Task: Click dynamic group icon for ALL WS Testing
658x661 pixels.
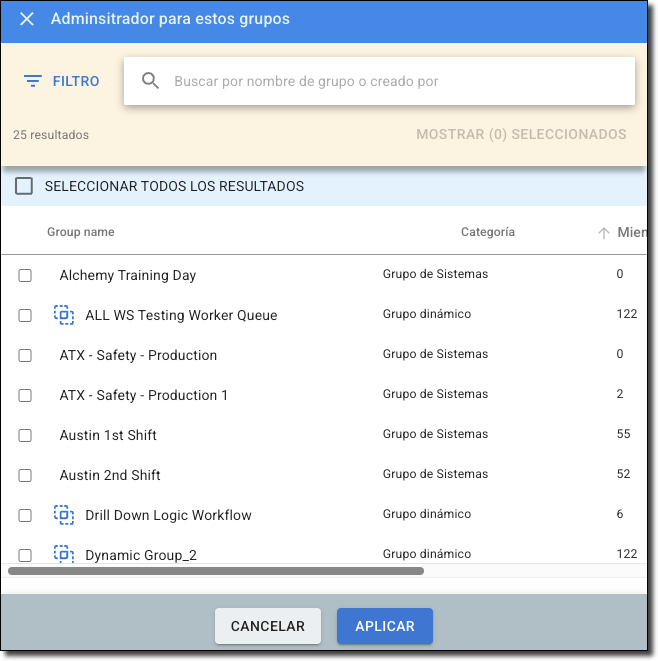Action: point(64,315)
